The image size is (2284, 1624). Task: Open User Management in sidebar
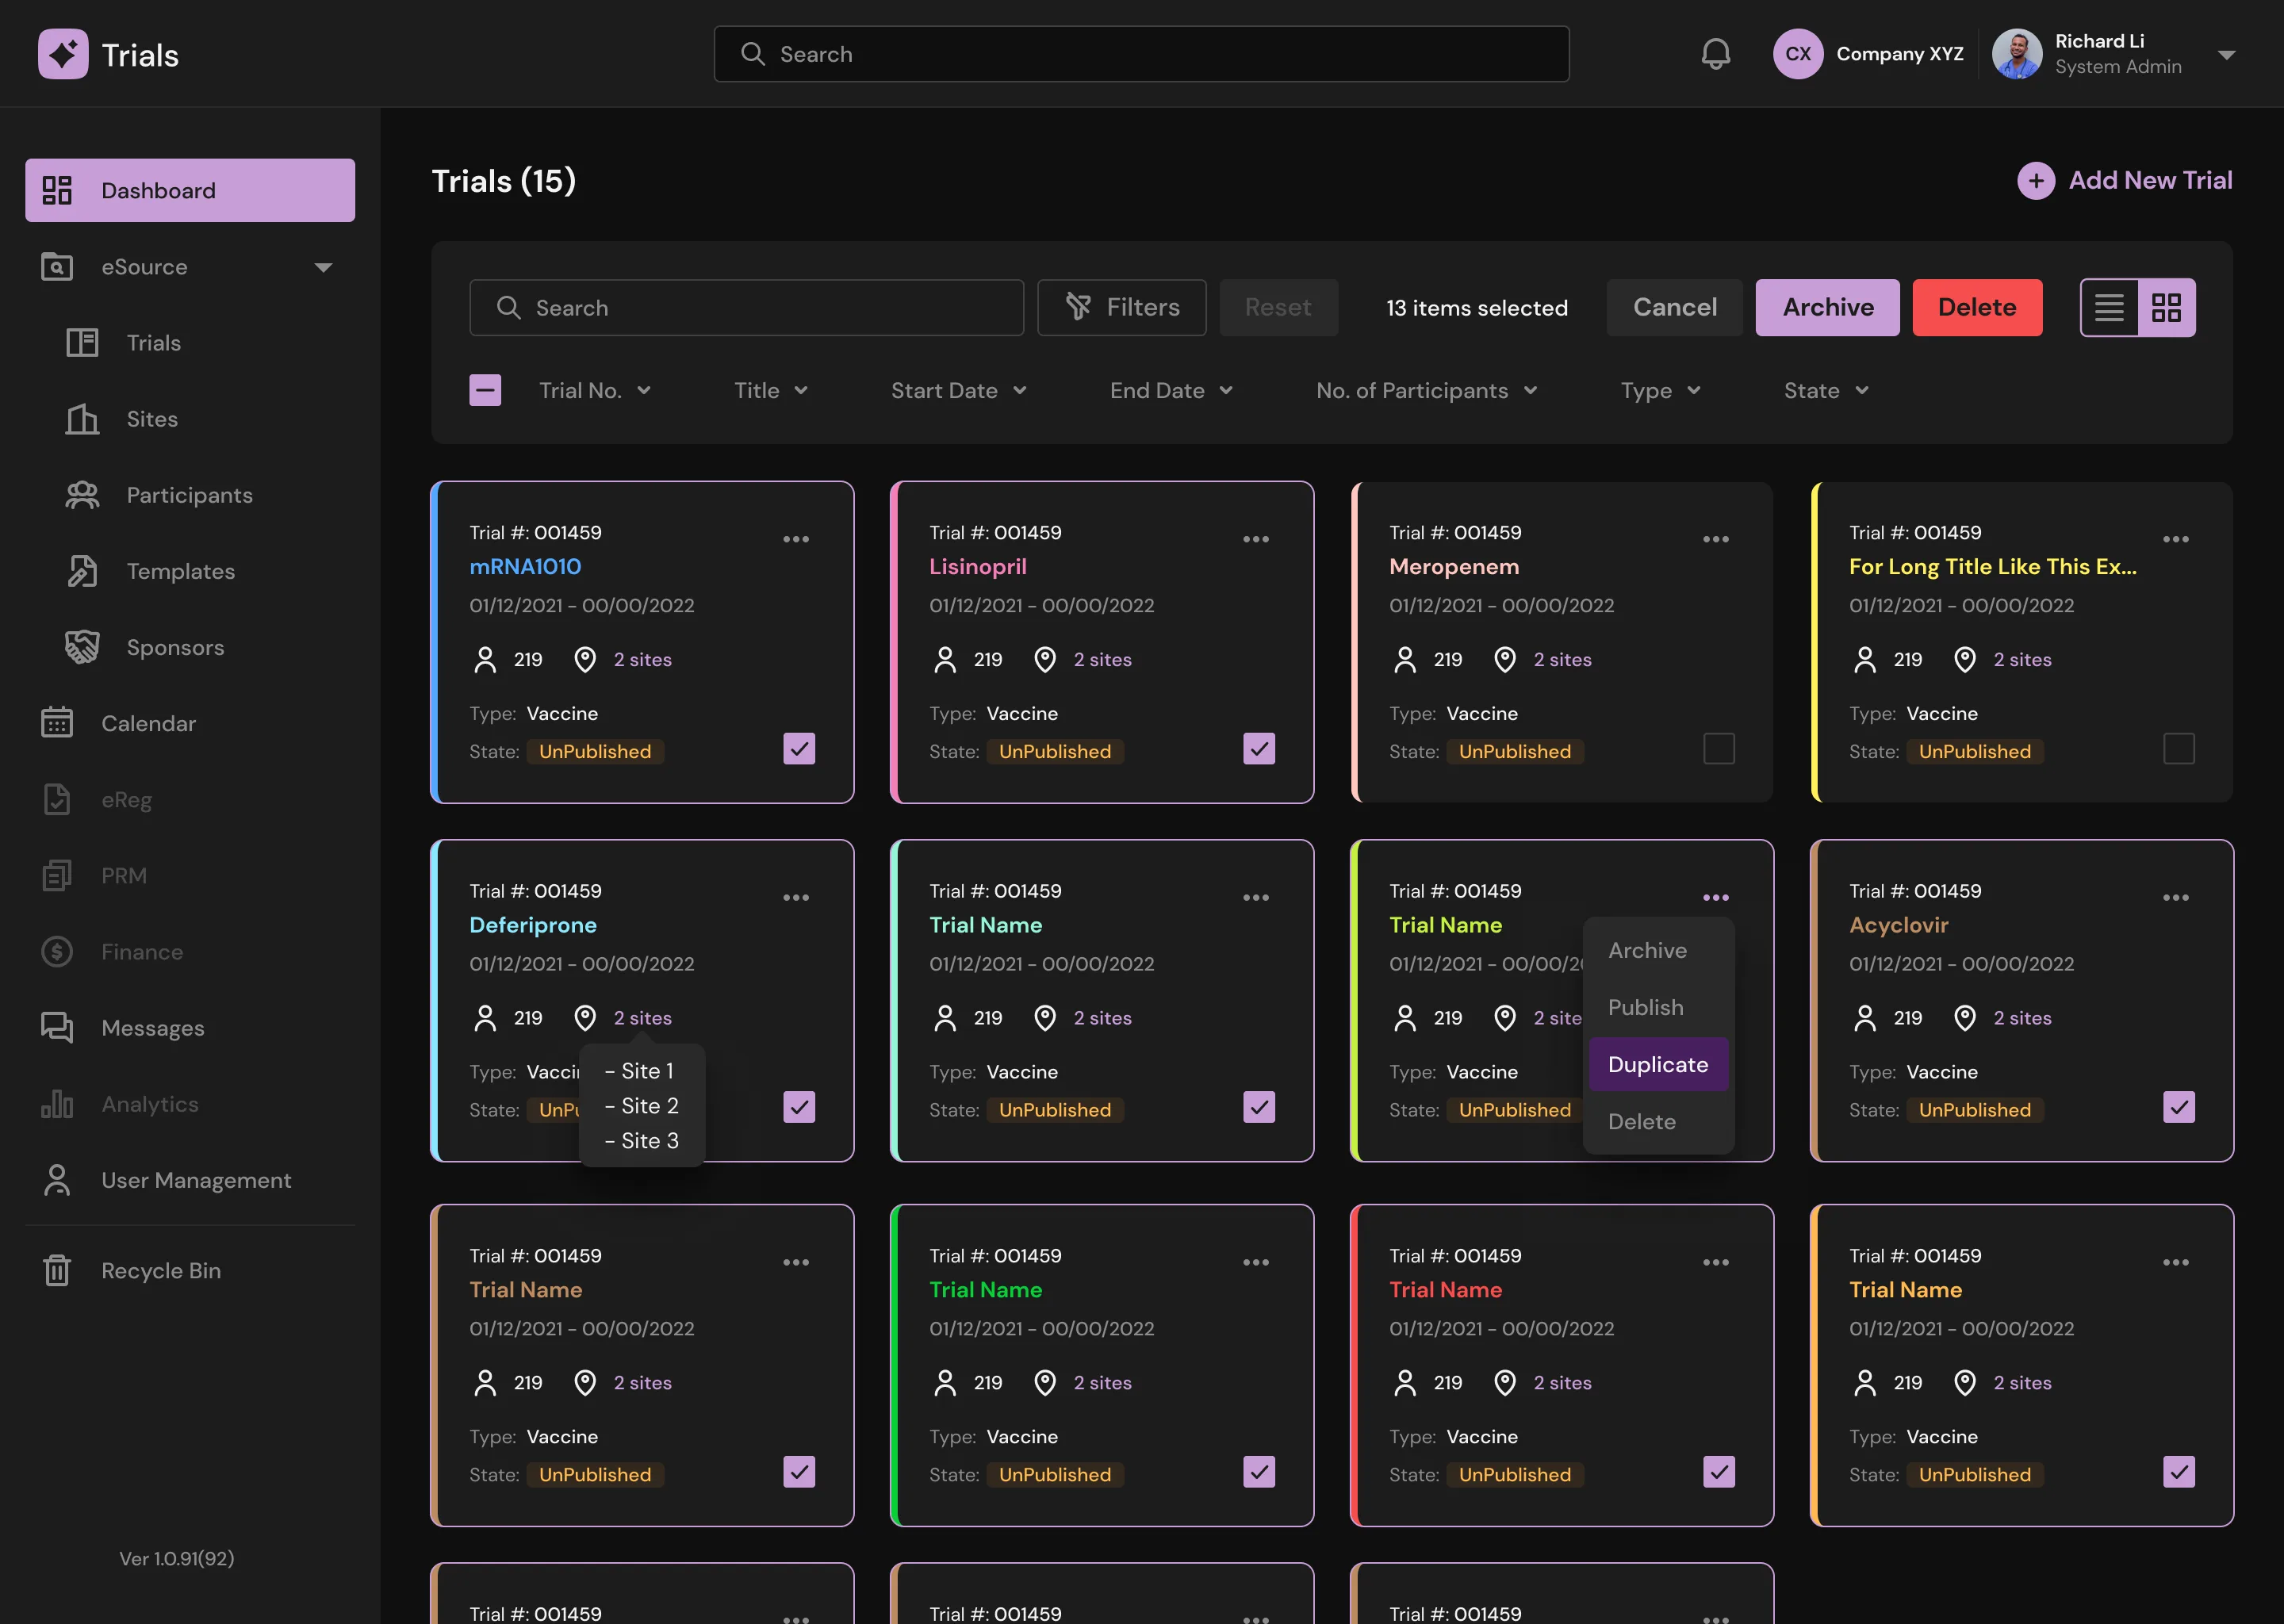pos(190,1180)
